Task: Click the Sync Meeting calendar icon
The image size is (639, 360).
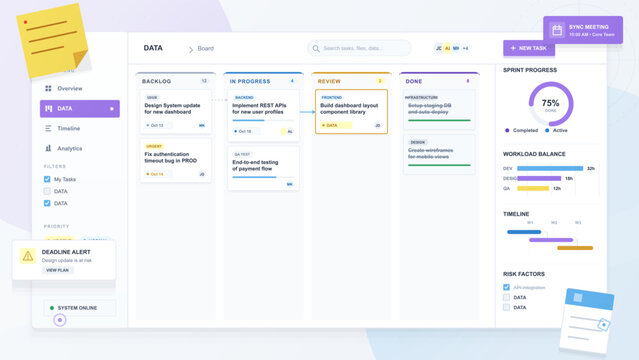Action: (x=557, y=30)
